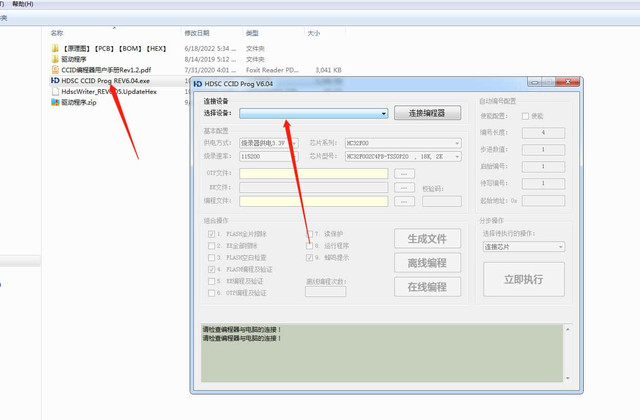This screenshot has height=420, width=640.
Task: Click the browse button beside the OTP file field
Action: [x=404, y=174]
